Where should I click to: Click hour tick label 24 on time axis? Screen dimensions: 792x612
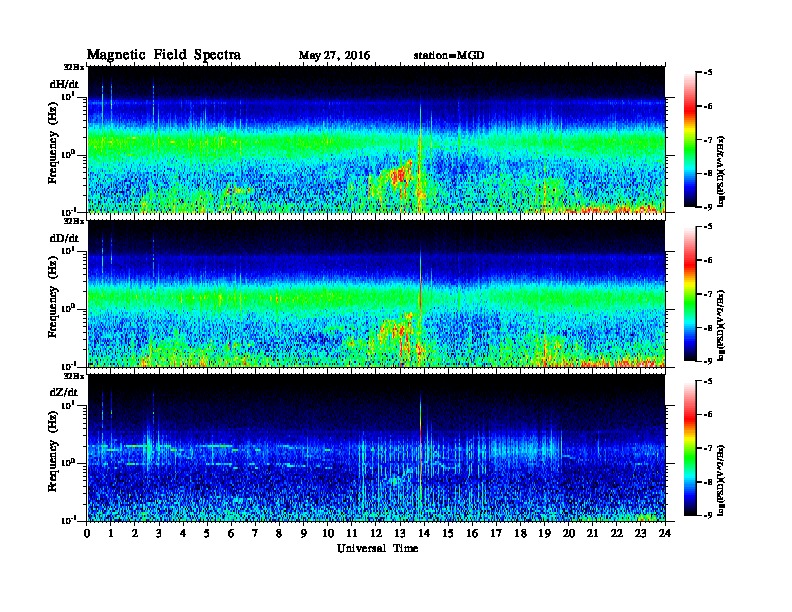665,533
